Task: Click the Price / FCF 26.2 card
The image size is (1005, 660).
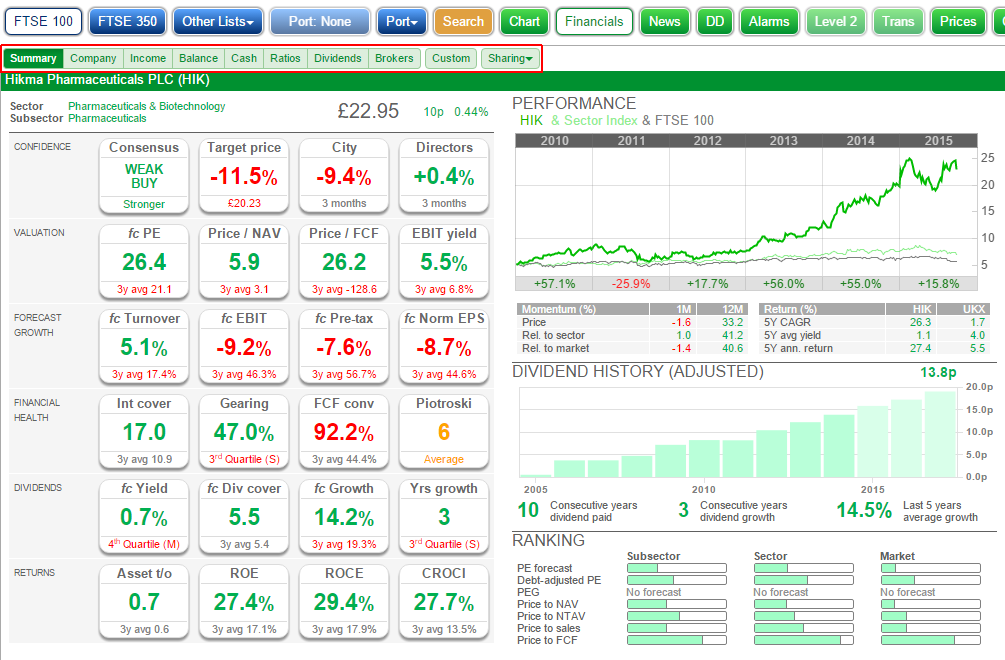Action: 344,261
